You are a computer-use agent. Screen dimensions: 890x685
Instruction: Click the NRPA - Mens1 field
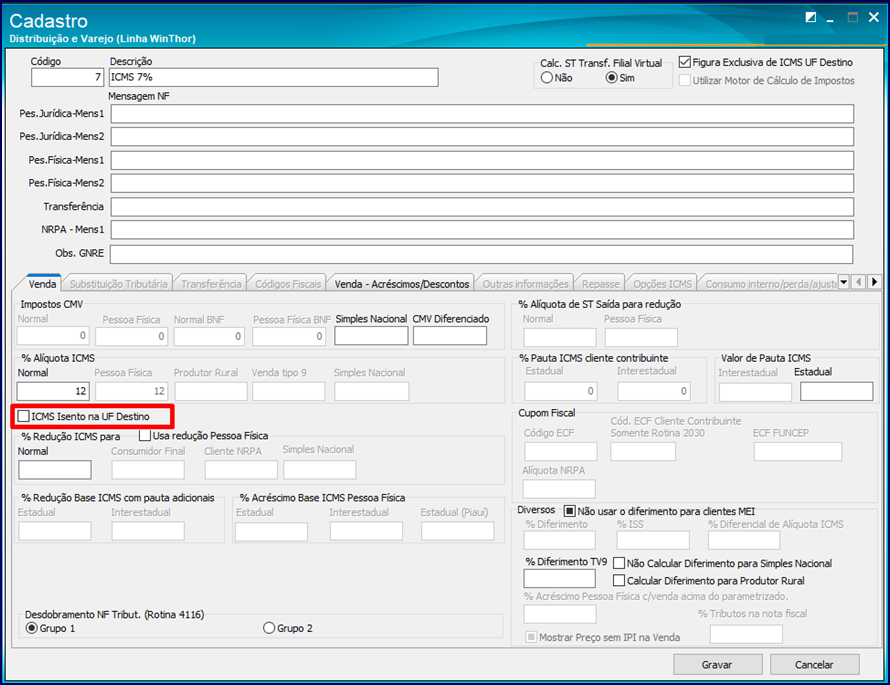482,230
